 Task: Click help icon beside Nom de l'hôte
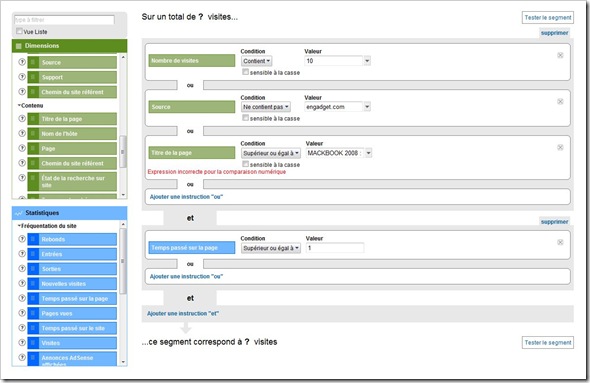click(x=22, y=133)
